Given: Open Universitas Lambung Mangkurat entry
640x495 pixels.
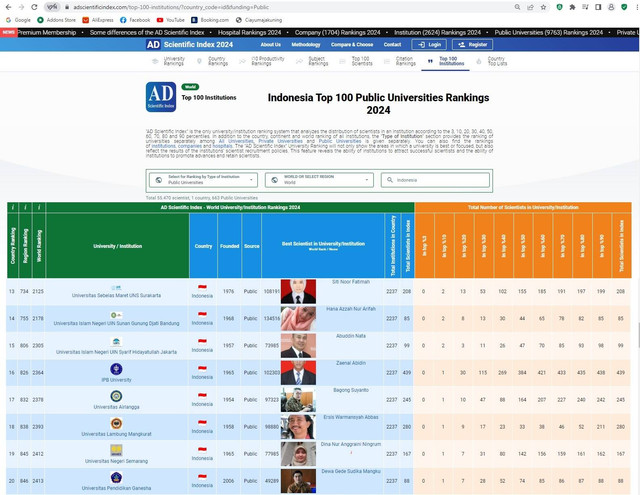Looking at the screenshot, I should (x=116, y=434).
